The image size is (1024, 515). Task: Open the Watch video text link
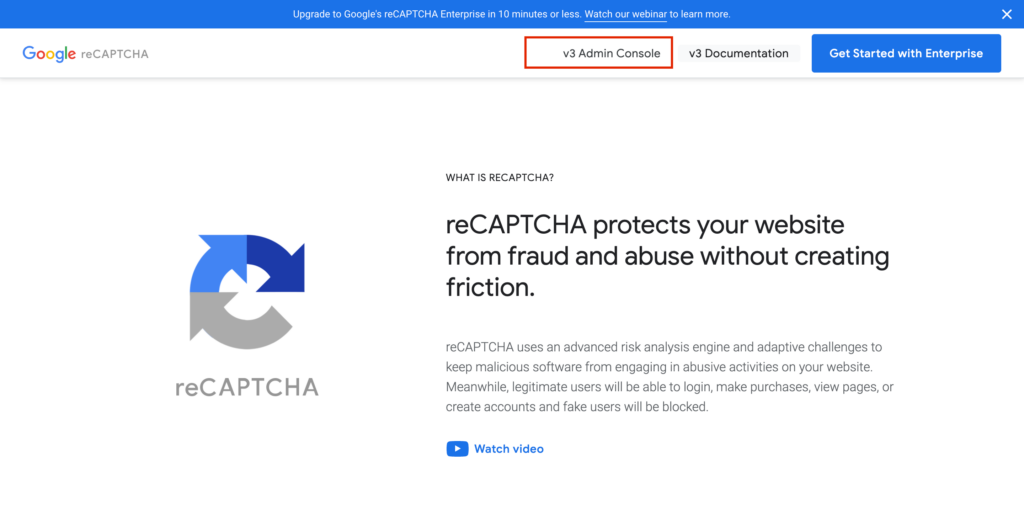pos(509,449)
